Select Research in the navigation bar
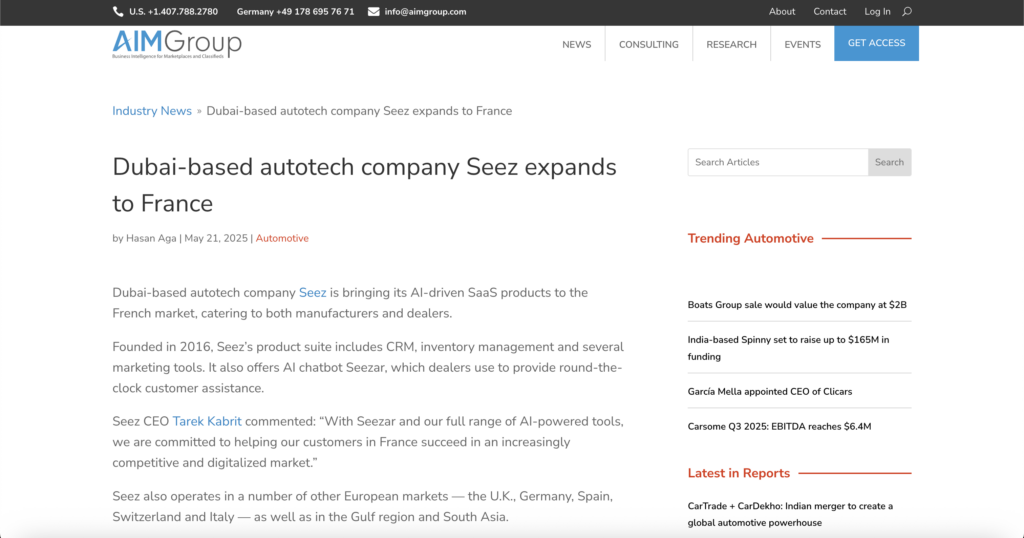The height and width of the screenshot is (538, 1024). [731, 44]
